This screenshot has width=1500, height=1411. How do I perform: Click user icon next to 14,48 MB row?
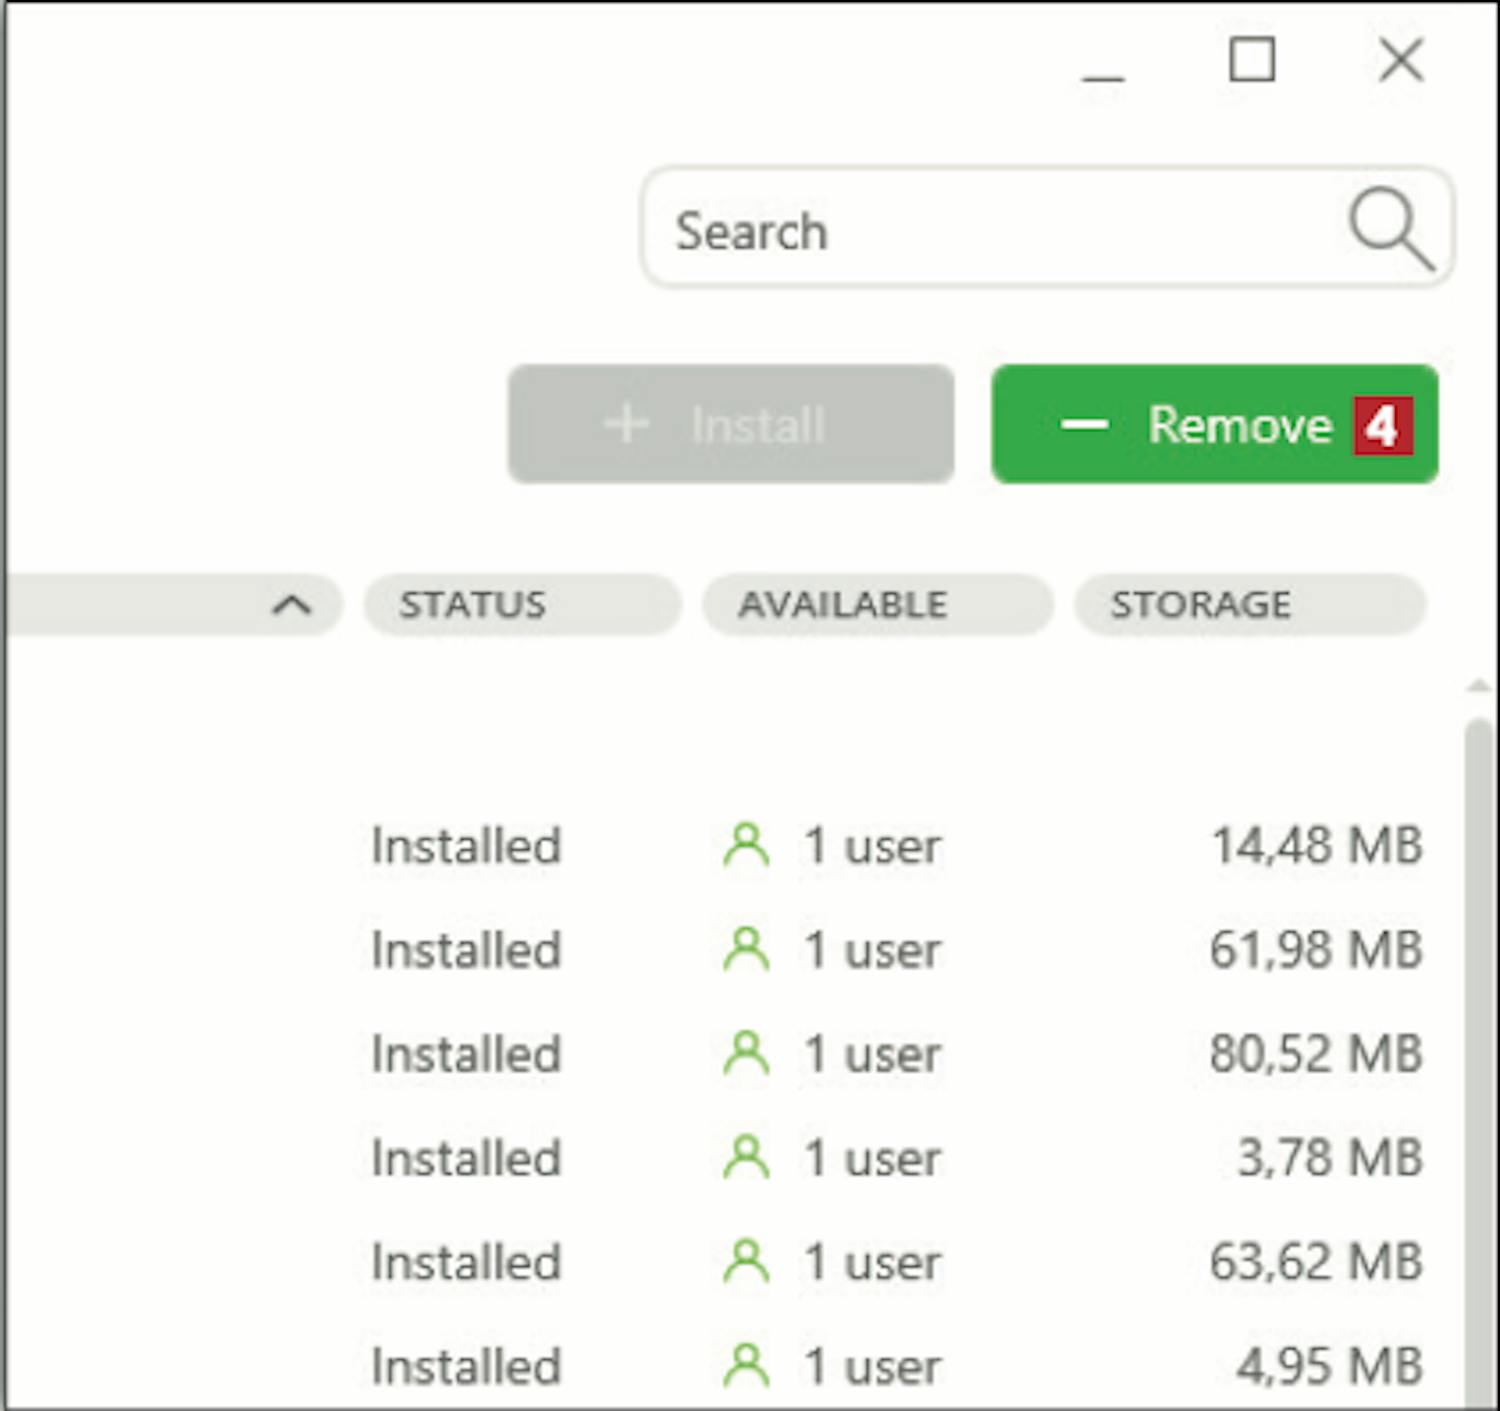click(746, 846)
